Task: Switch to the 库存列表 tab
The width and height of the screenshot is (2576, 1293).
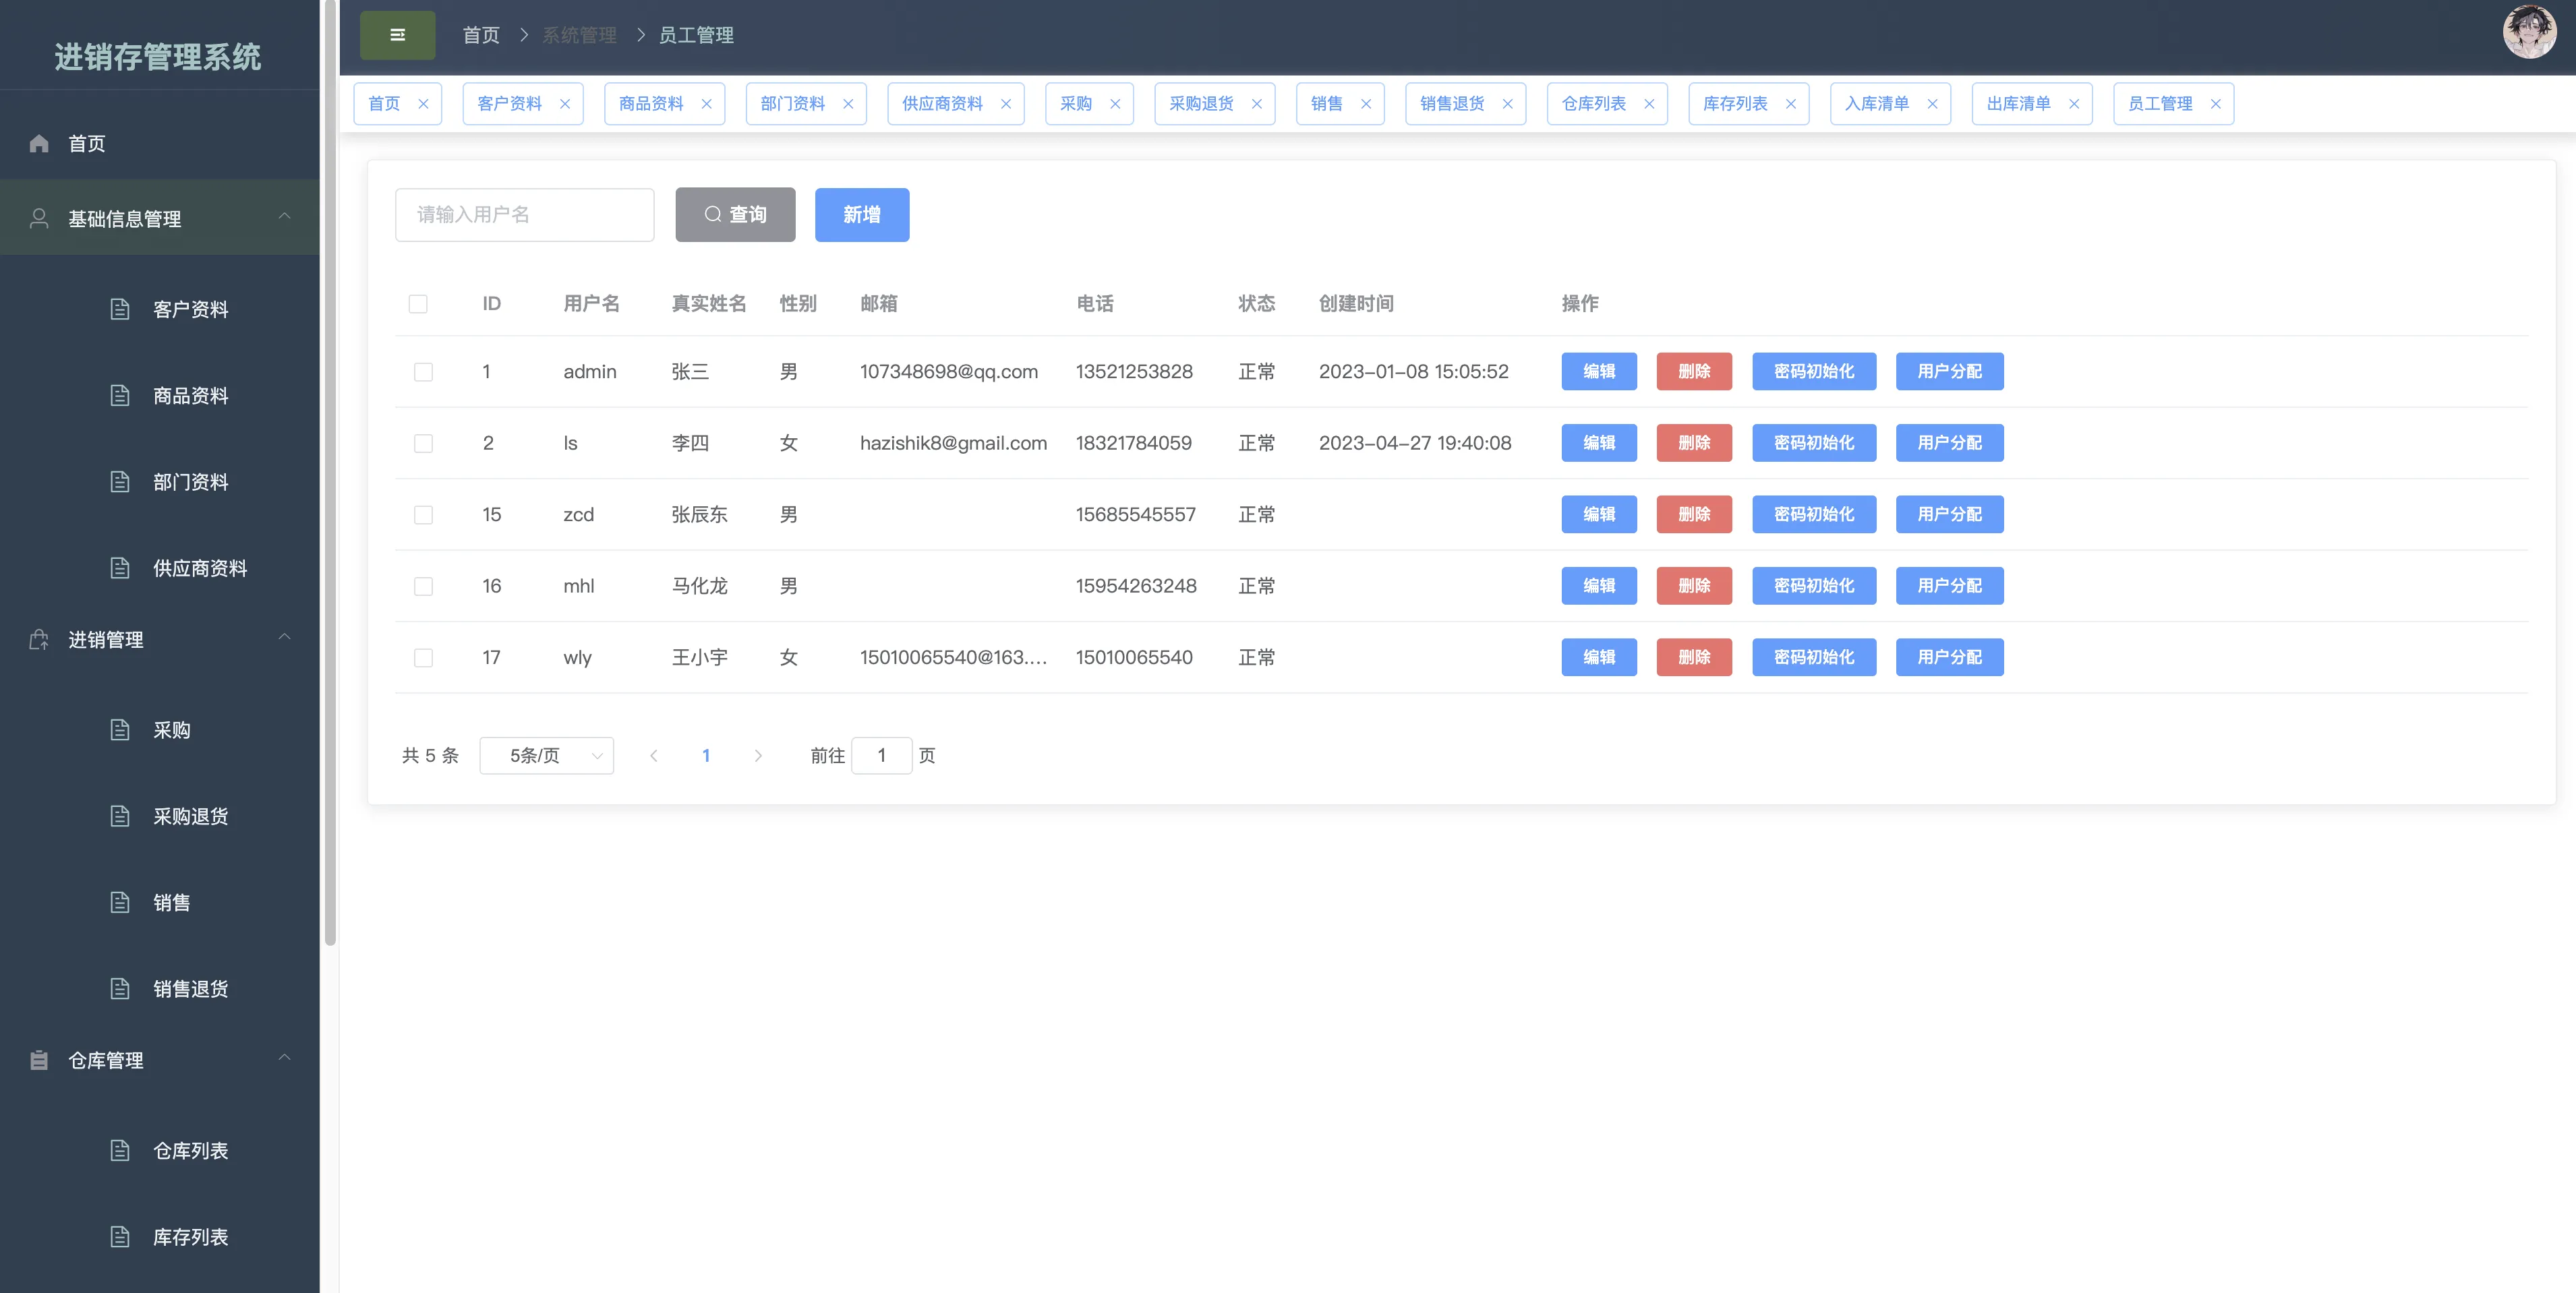Action: 1735,104
